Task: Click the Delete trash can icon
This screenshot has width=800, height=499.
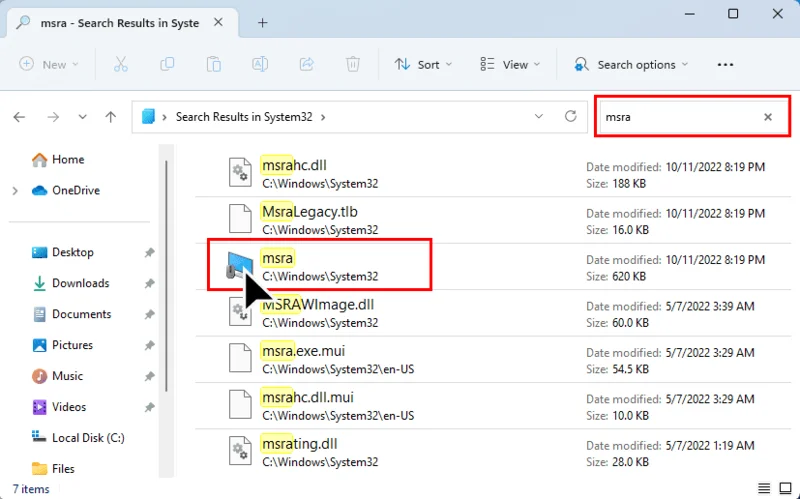Action: click(x=353, y=64)
